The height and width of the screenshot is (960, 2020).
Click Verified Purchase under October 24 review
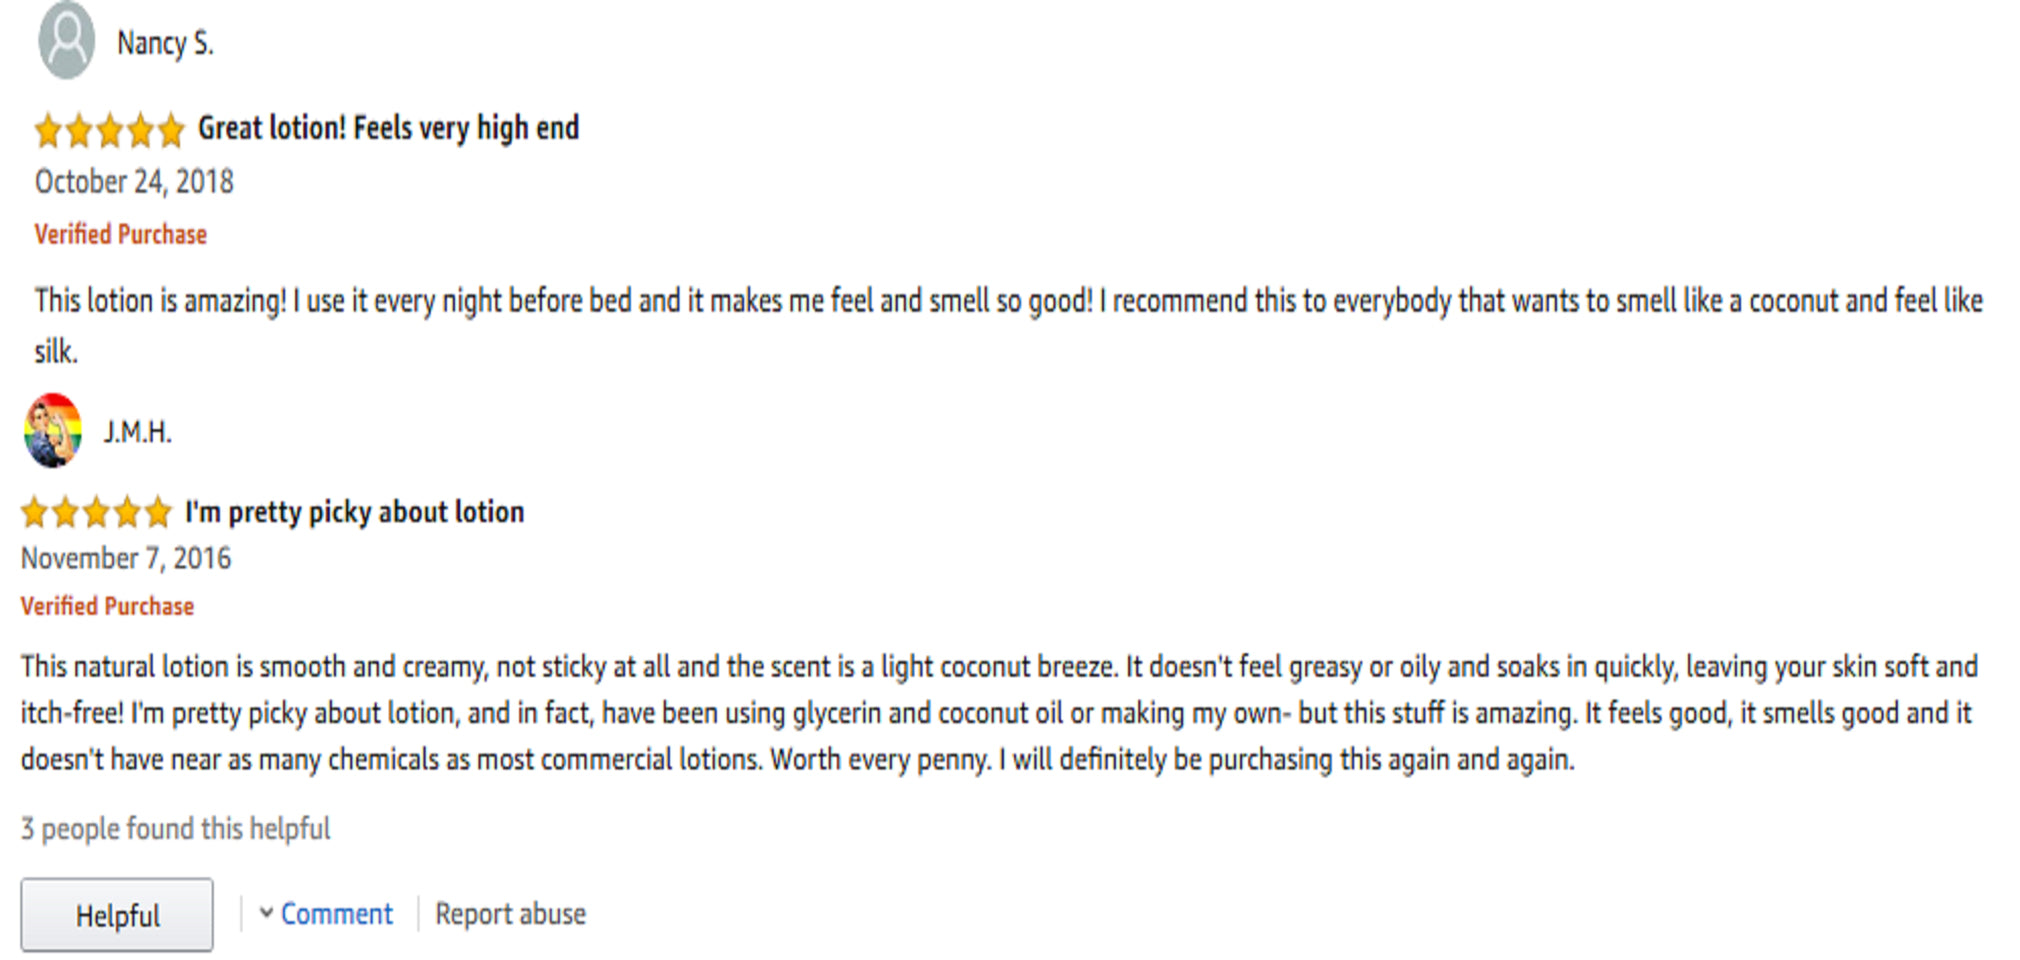pos(121,234)
